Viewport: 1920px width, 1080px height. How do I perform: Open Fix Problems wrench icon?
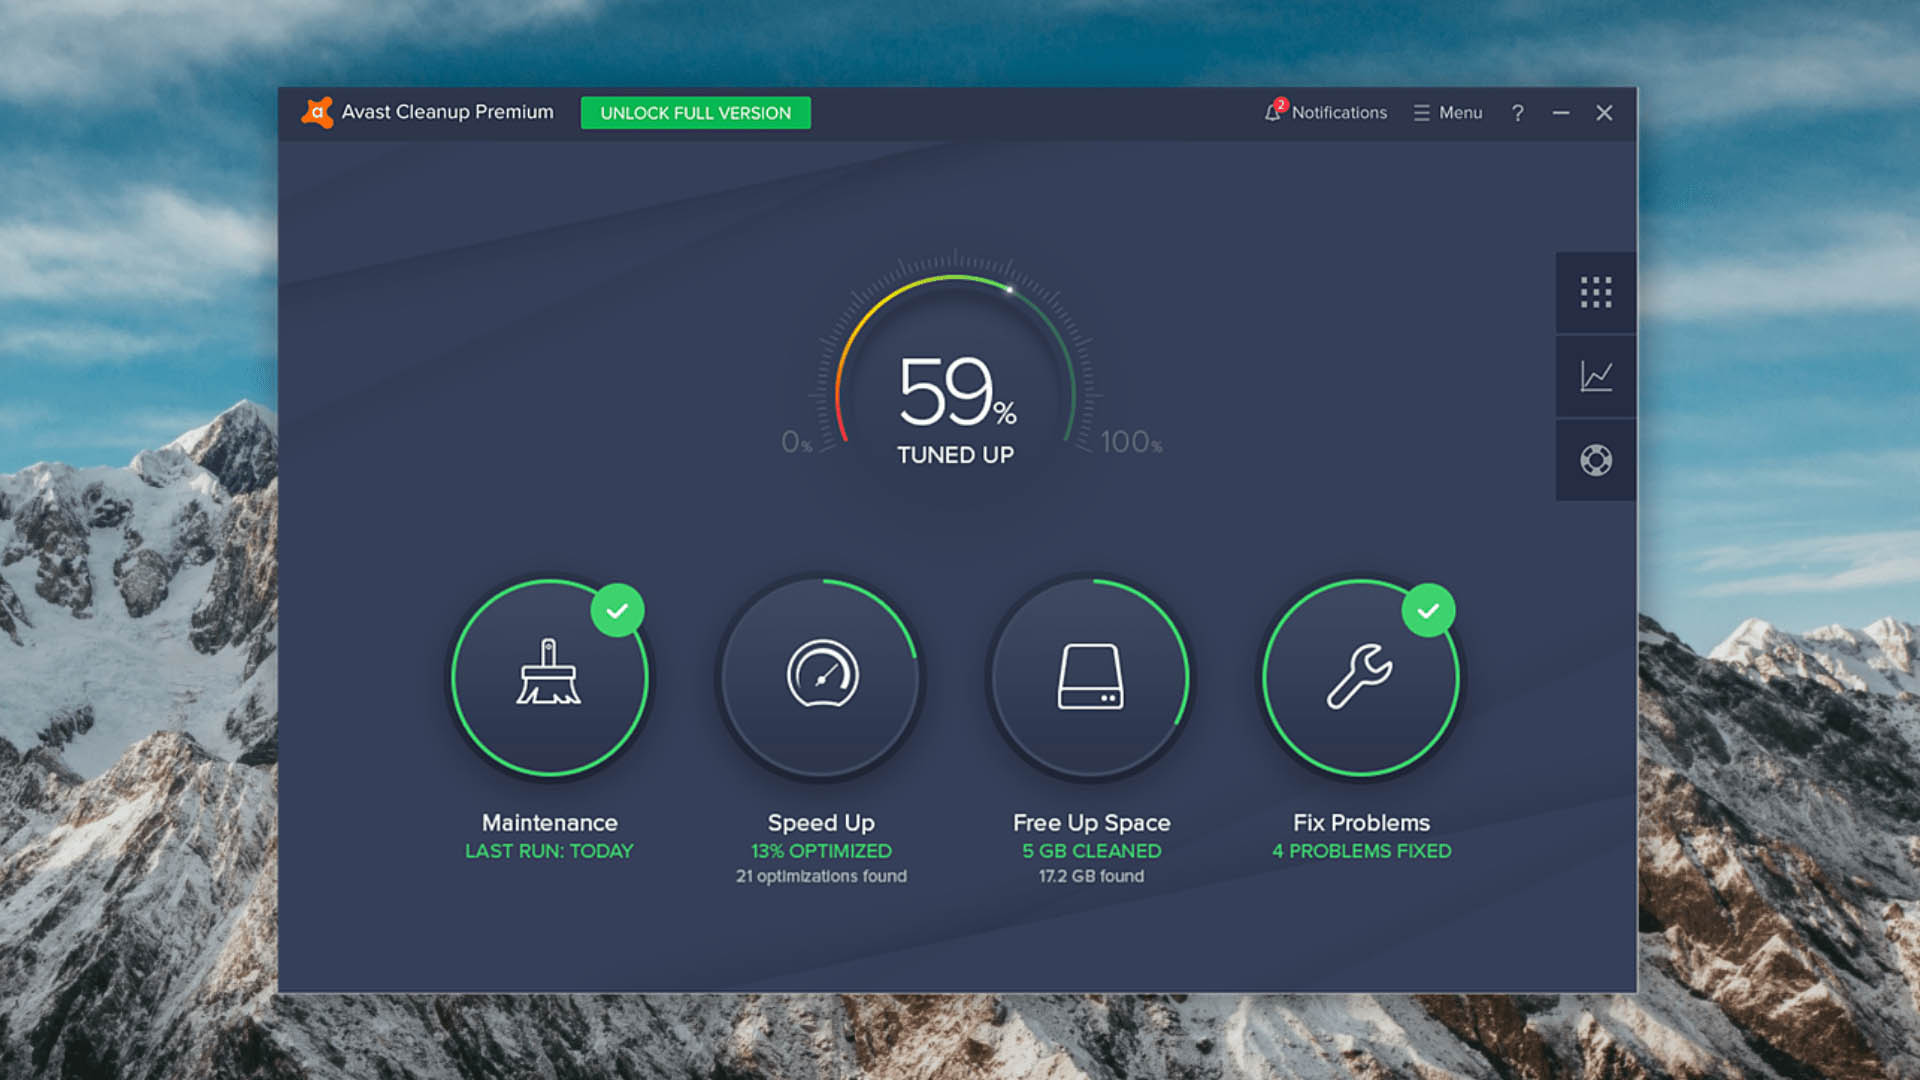[1360, 677]
